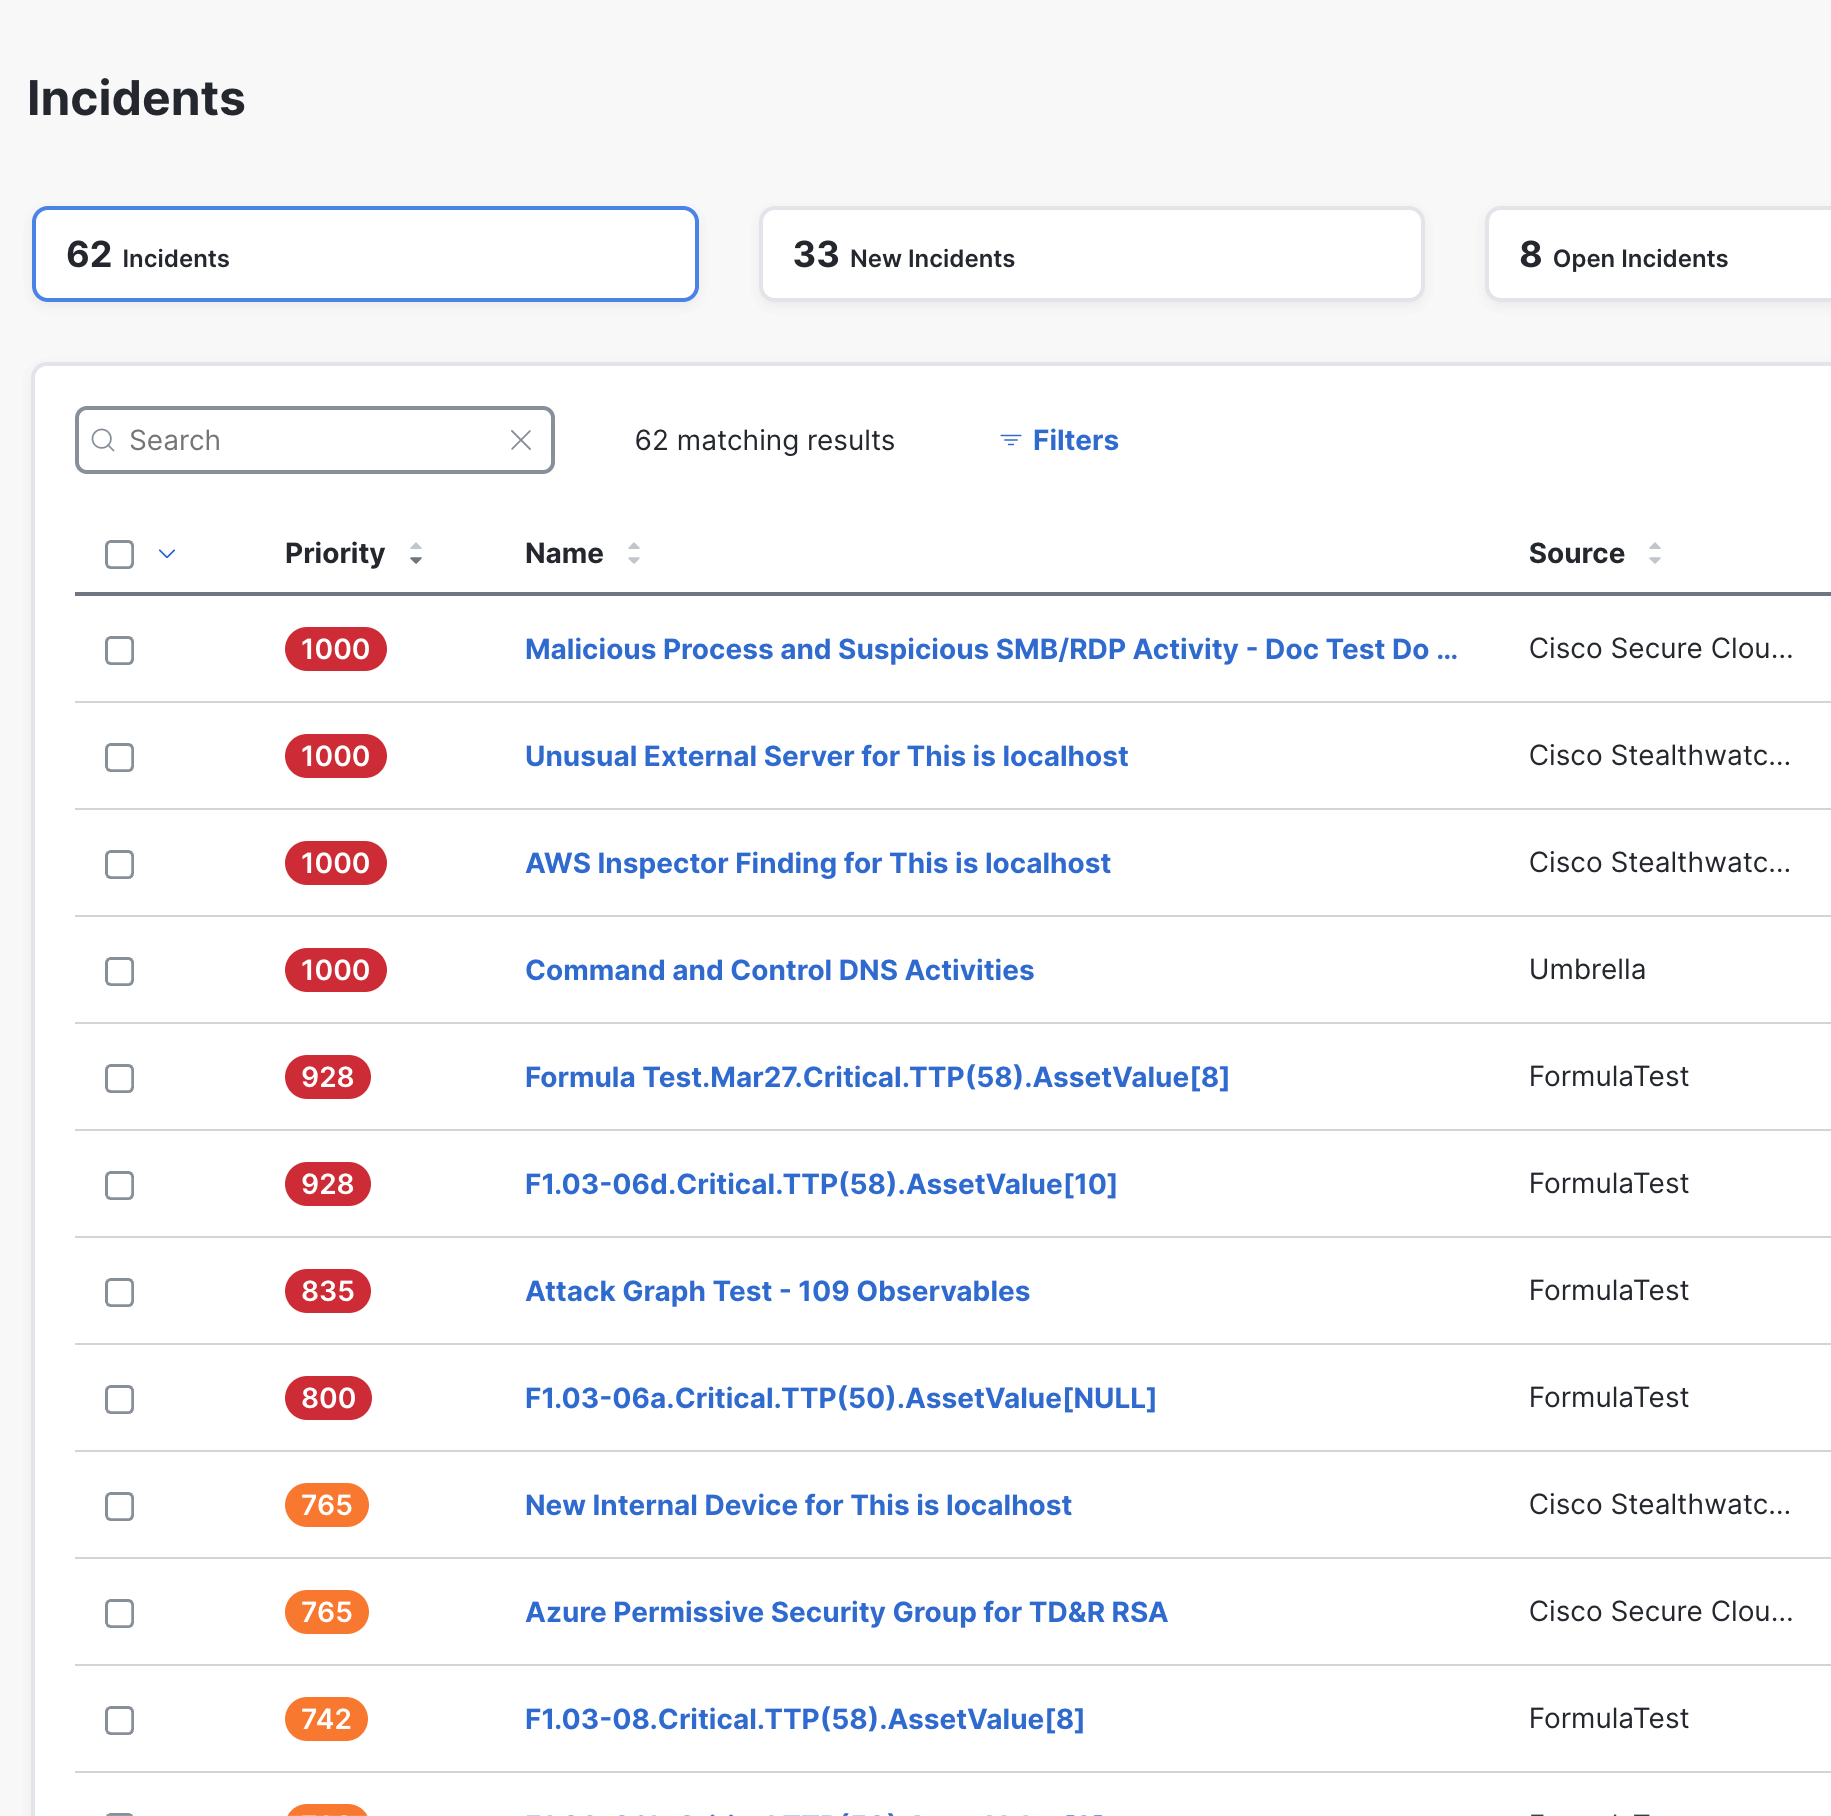Sort by Priority column arrows

[x=416, y=553]
